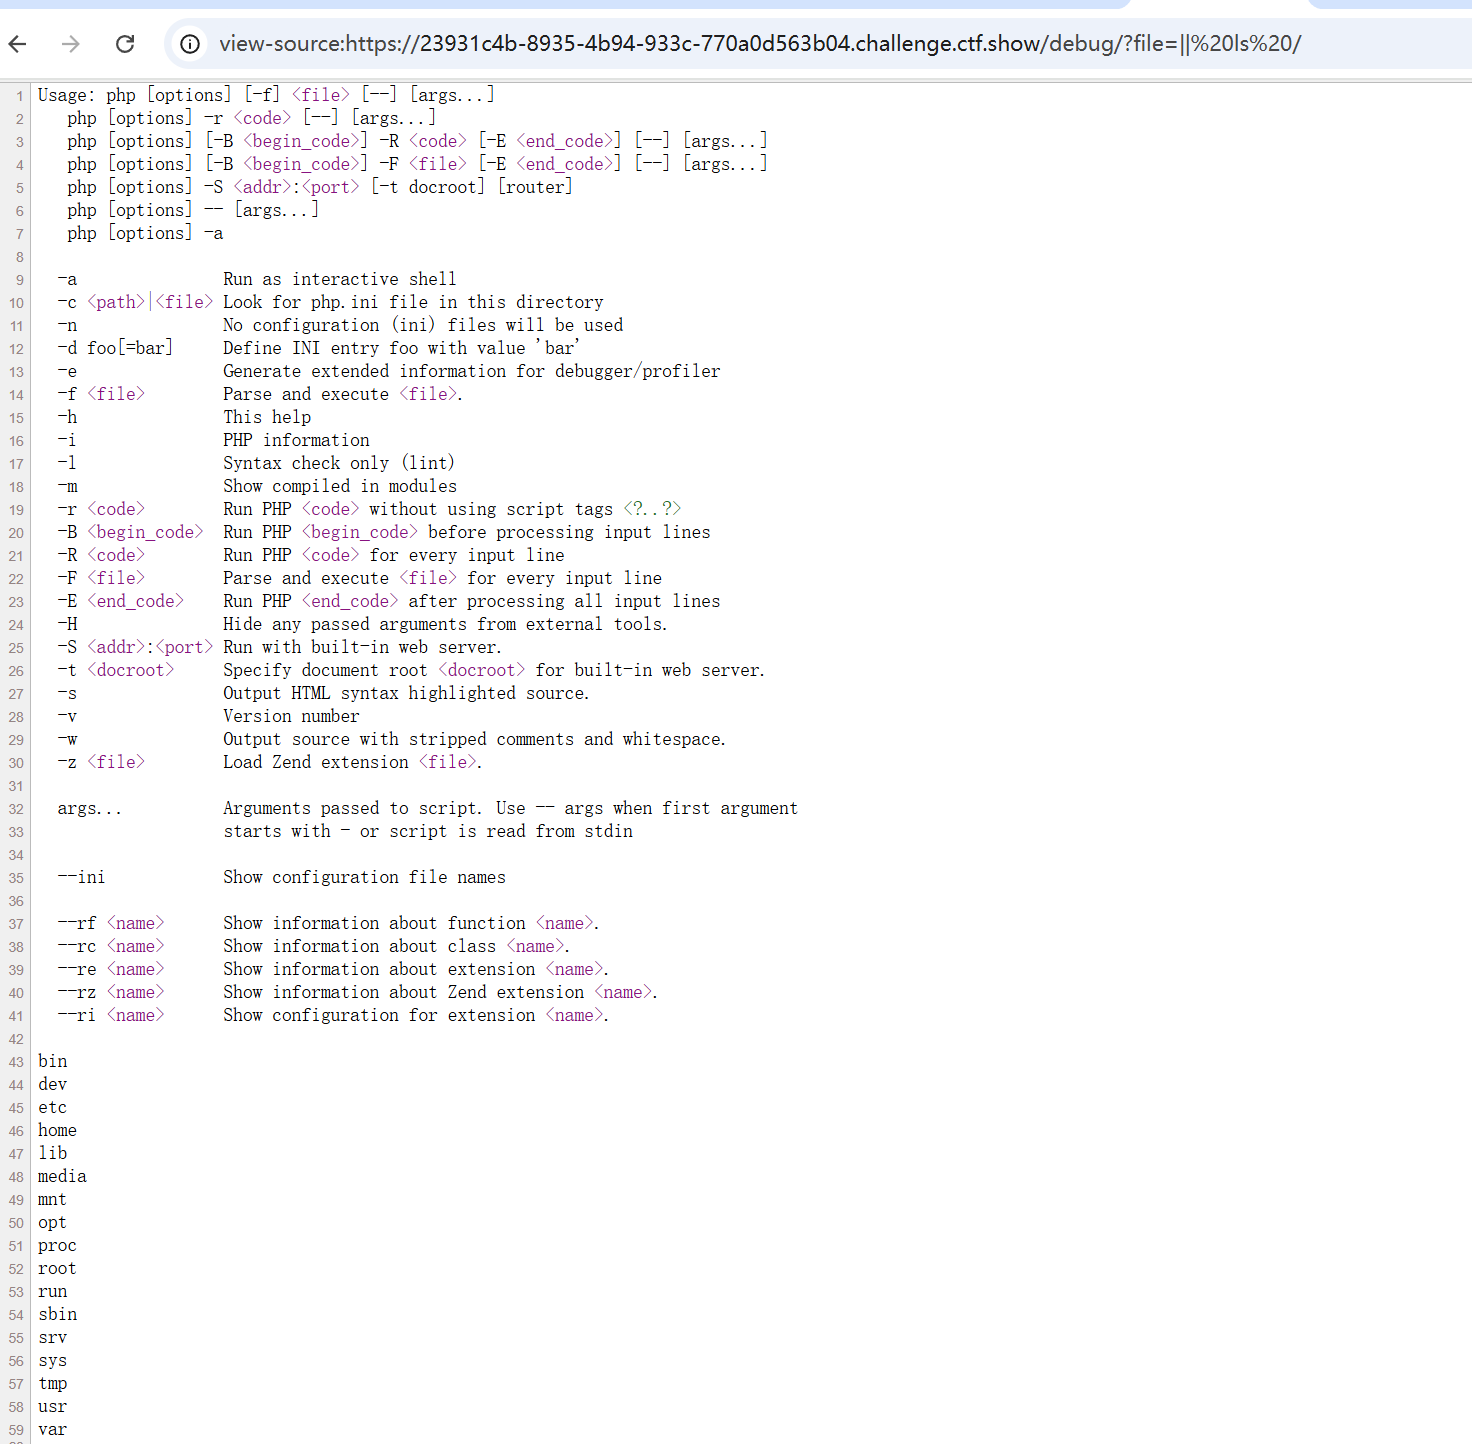Select the 'sys' directory entry

pos(53,1360)
